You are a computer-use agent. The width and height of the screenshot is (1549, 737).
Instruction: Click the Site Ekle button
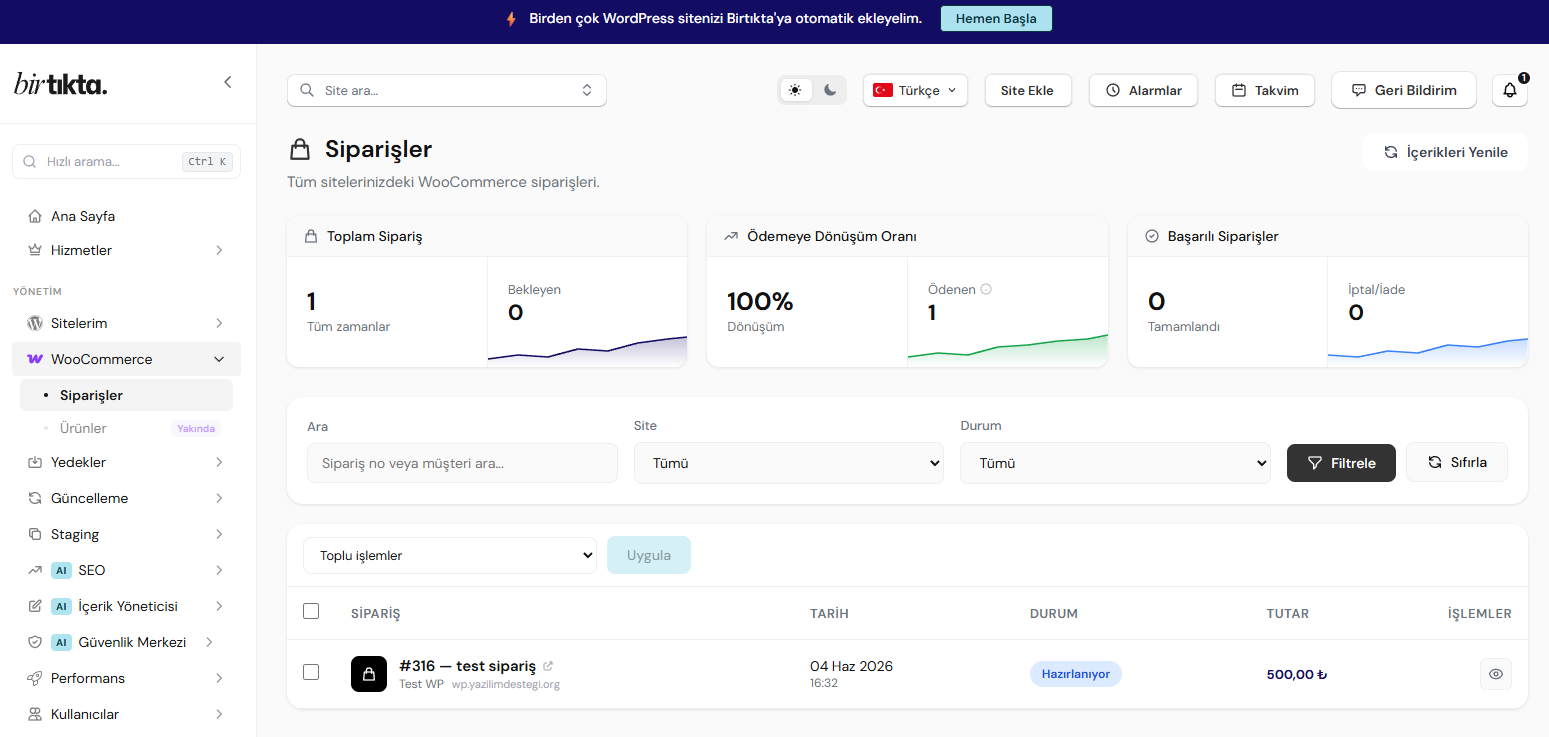[x=1027, y=90]
